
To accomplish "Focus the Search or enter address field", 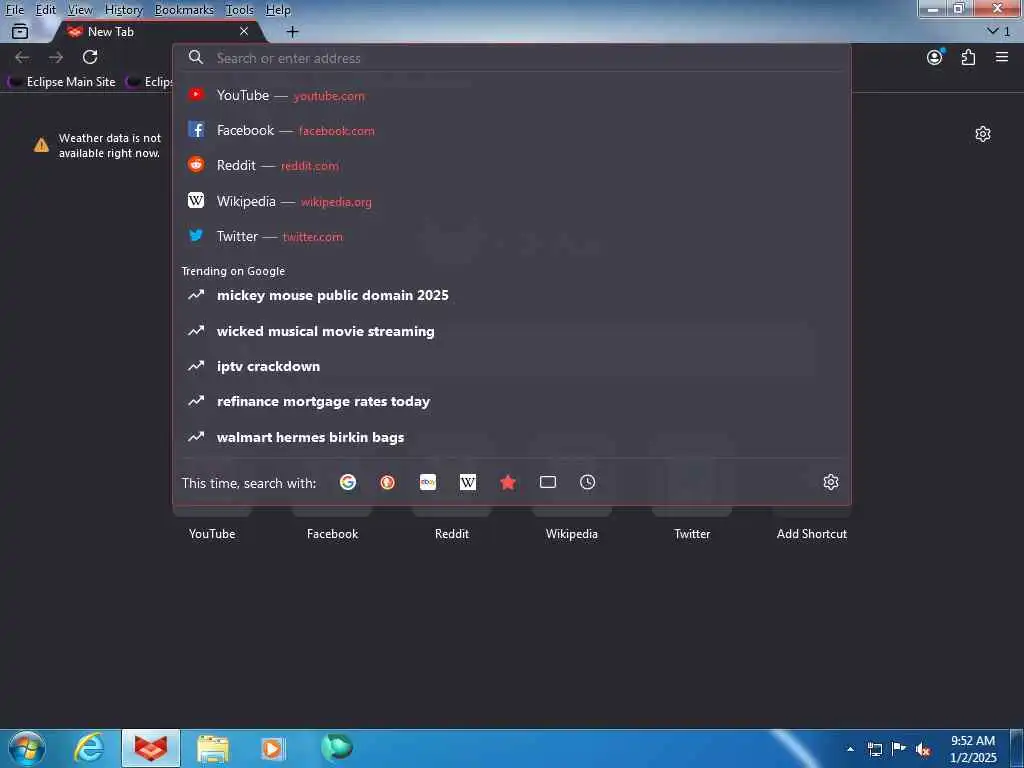I will point(512,58).
